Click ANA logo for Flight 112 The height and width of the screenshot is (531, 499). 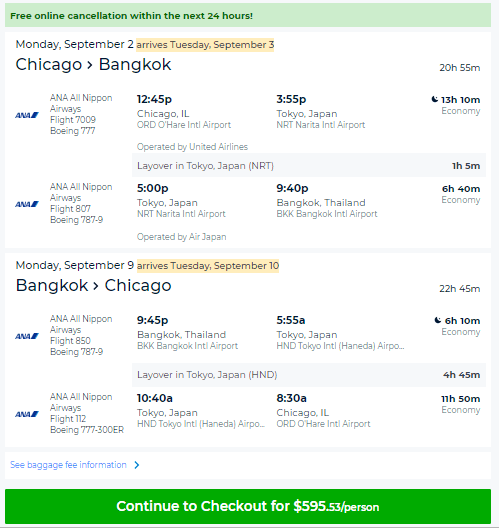click(x=27, y=414)
